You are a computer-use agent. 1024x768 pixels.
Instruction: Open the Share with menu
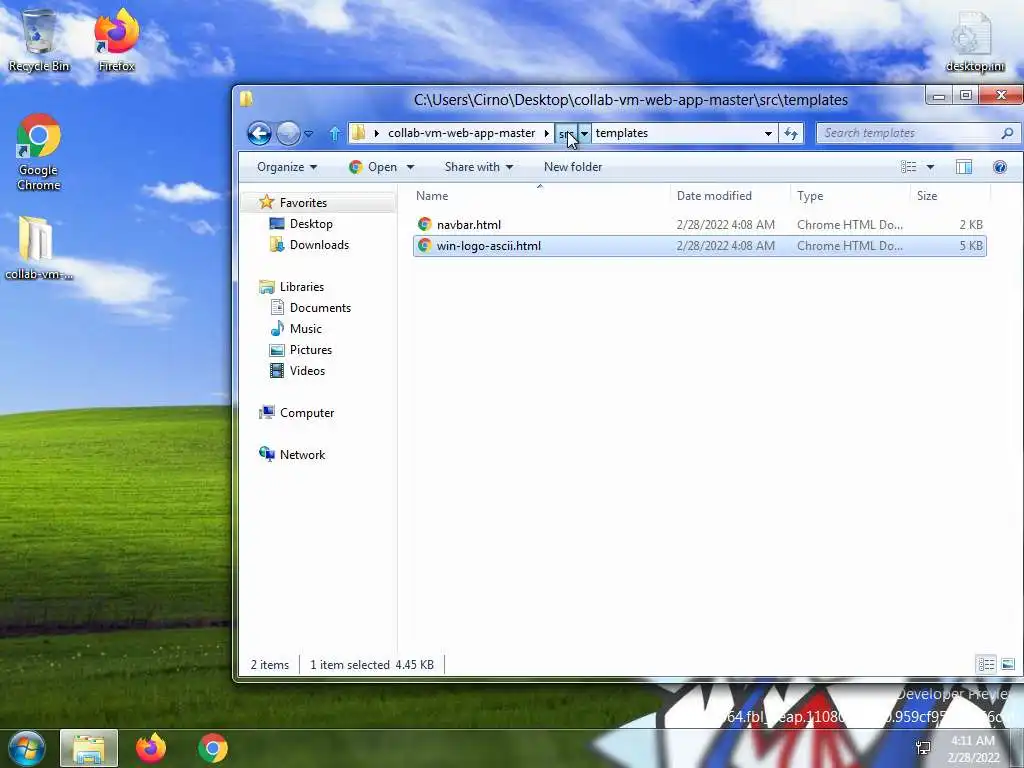(x=479, y=167)
